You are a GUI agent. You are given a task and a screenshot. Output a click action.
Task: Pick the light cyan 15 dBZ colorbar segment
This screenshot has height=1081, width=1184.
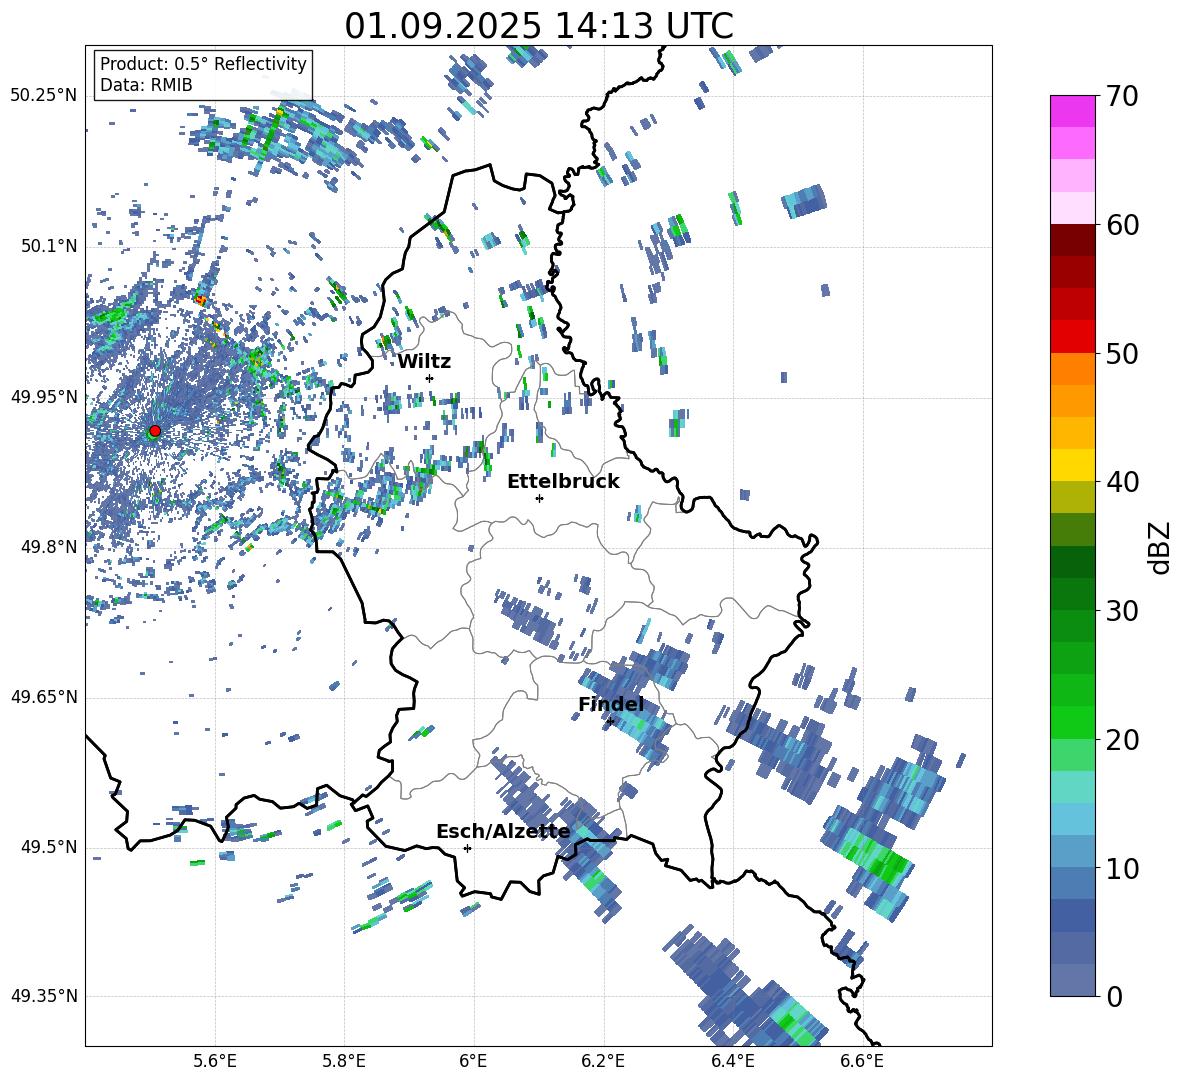pyautogui.click(x=1072, y=787)
